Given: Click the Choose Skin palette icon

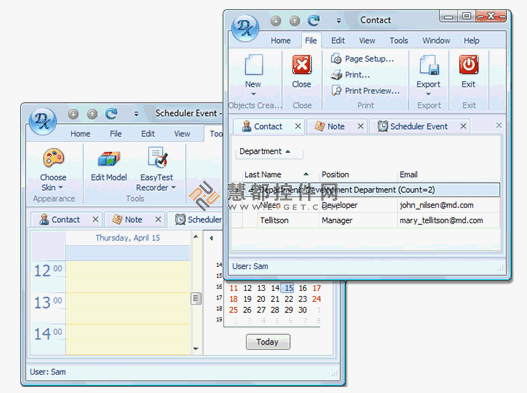Looking at the screenshot, I should pos(53,158).
